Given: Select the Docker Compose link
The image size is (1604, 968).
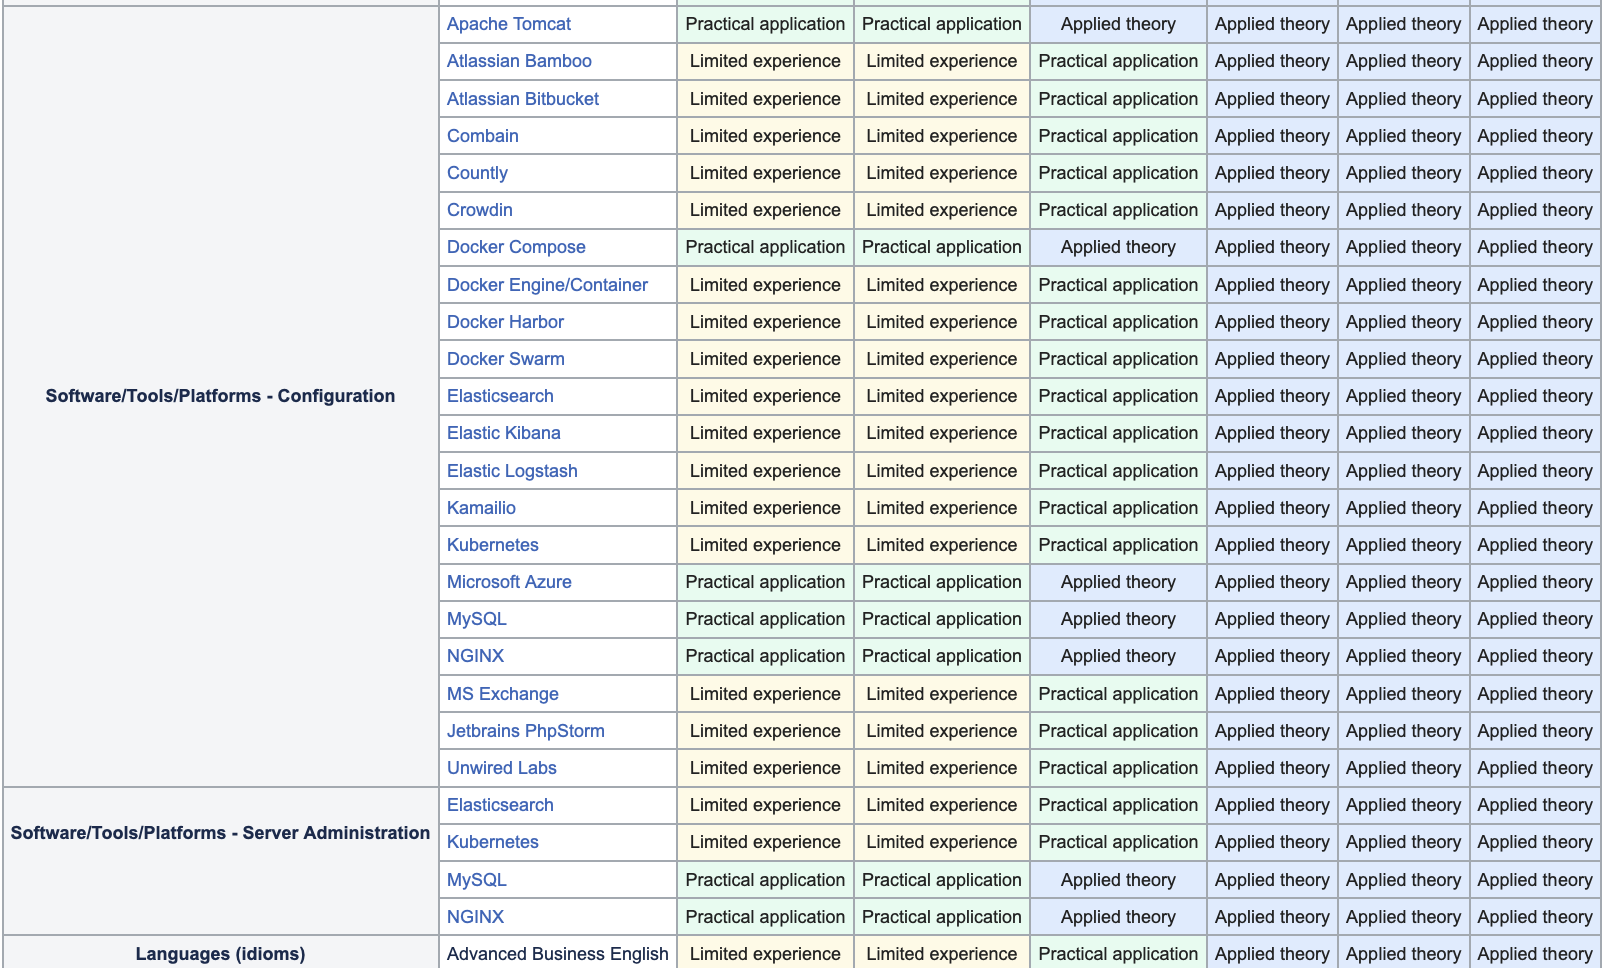Looking at the screenshot, I should (x=515, y=247).
